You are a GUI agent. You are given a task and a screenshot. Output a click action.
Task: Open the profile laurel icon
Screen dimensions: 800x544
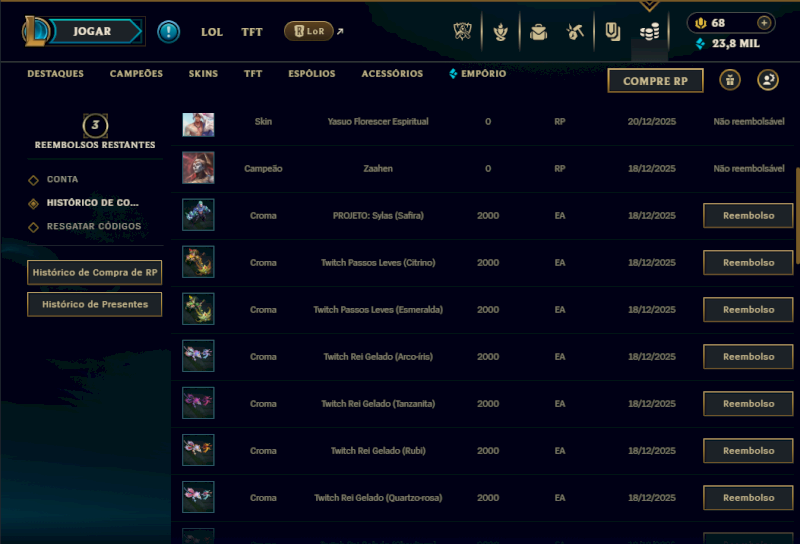[x=501, y=32]
